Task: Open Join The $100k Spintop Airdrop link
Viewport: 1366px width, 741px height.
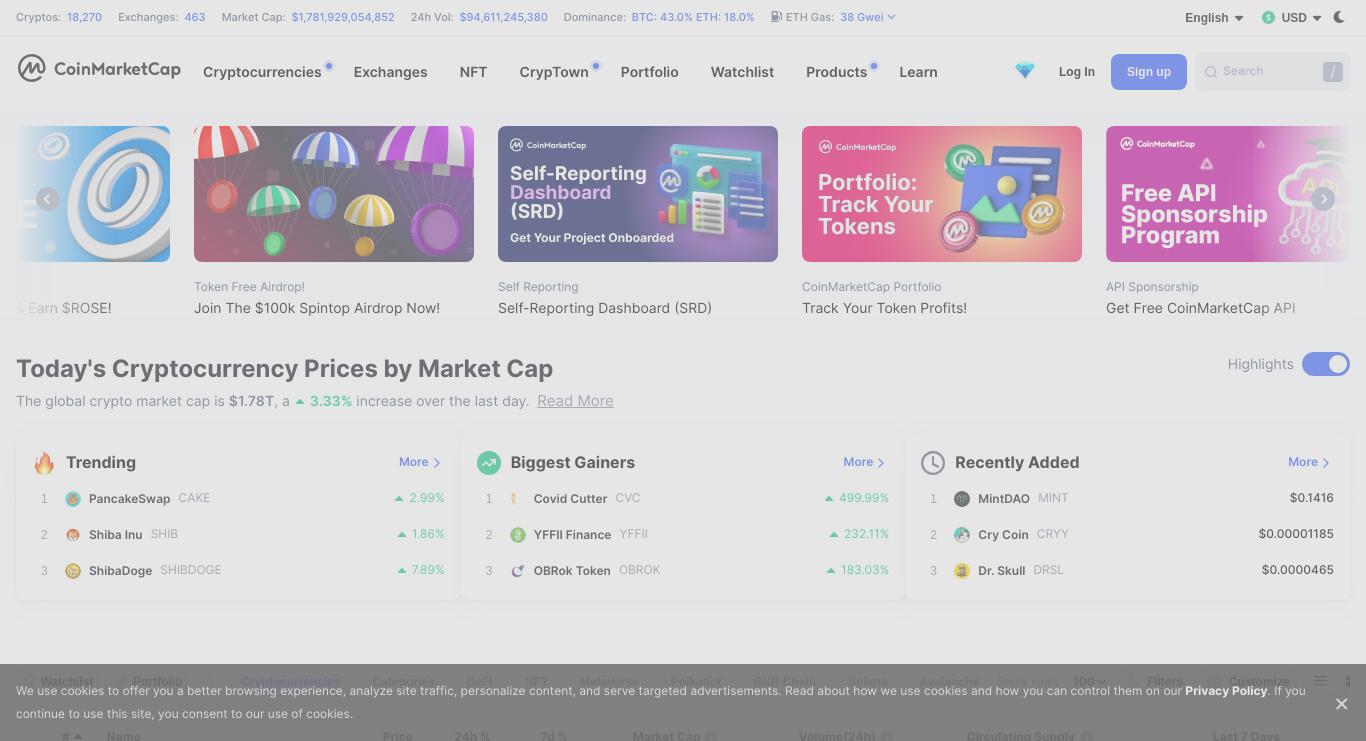Action: (317, 308)
